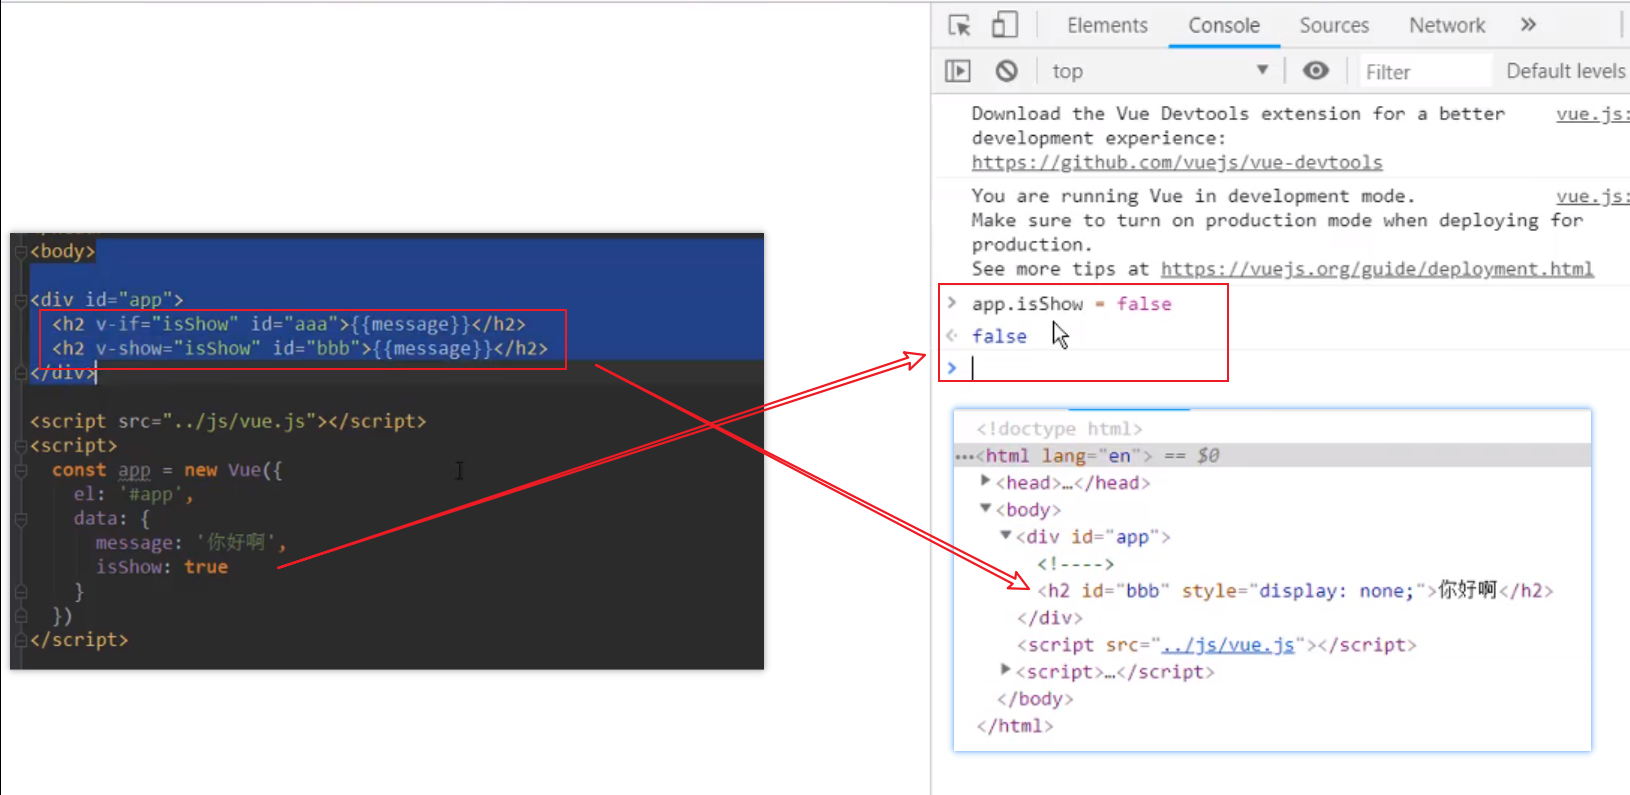Select the closing </body> tag row

tap(1035, 699)
